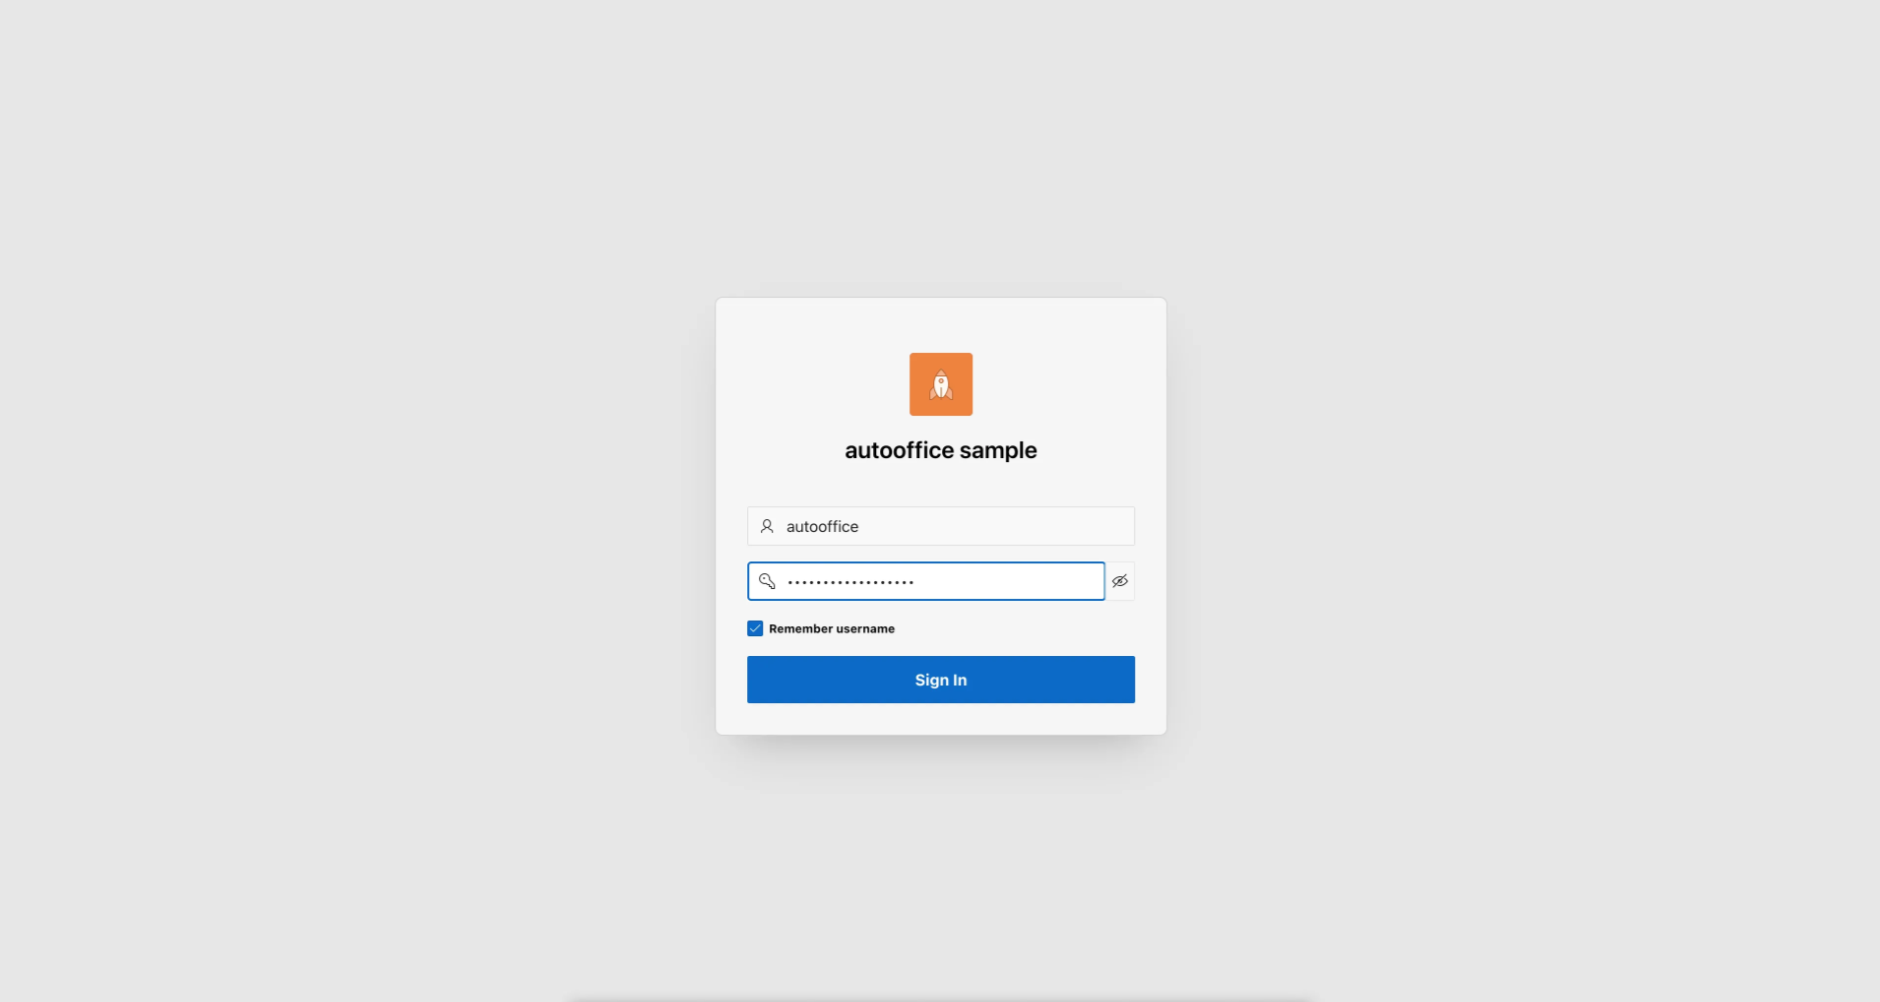Click the "Remember username" label text
The width and height of the screenshot is (1880, 1002).
tap(832, 629)
